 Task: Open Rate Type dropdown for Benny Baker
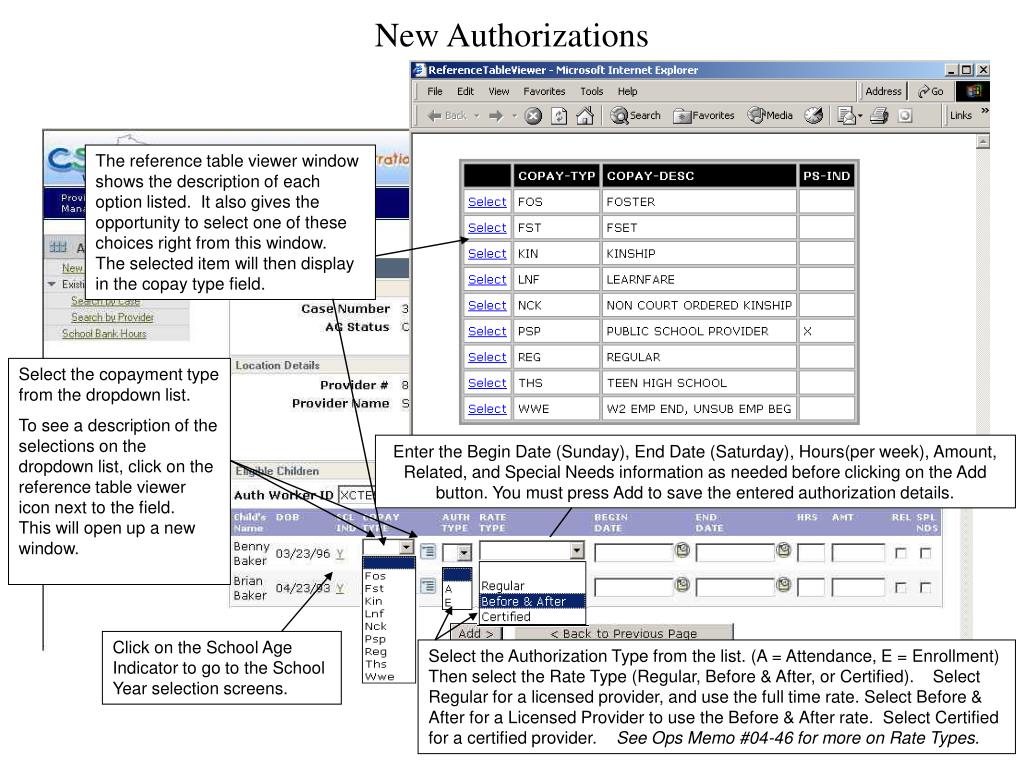577,550
